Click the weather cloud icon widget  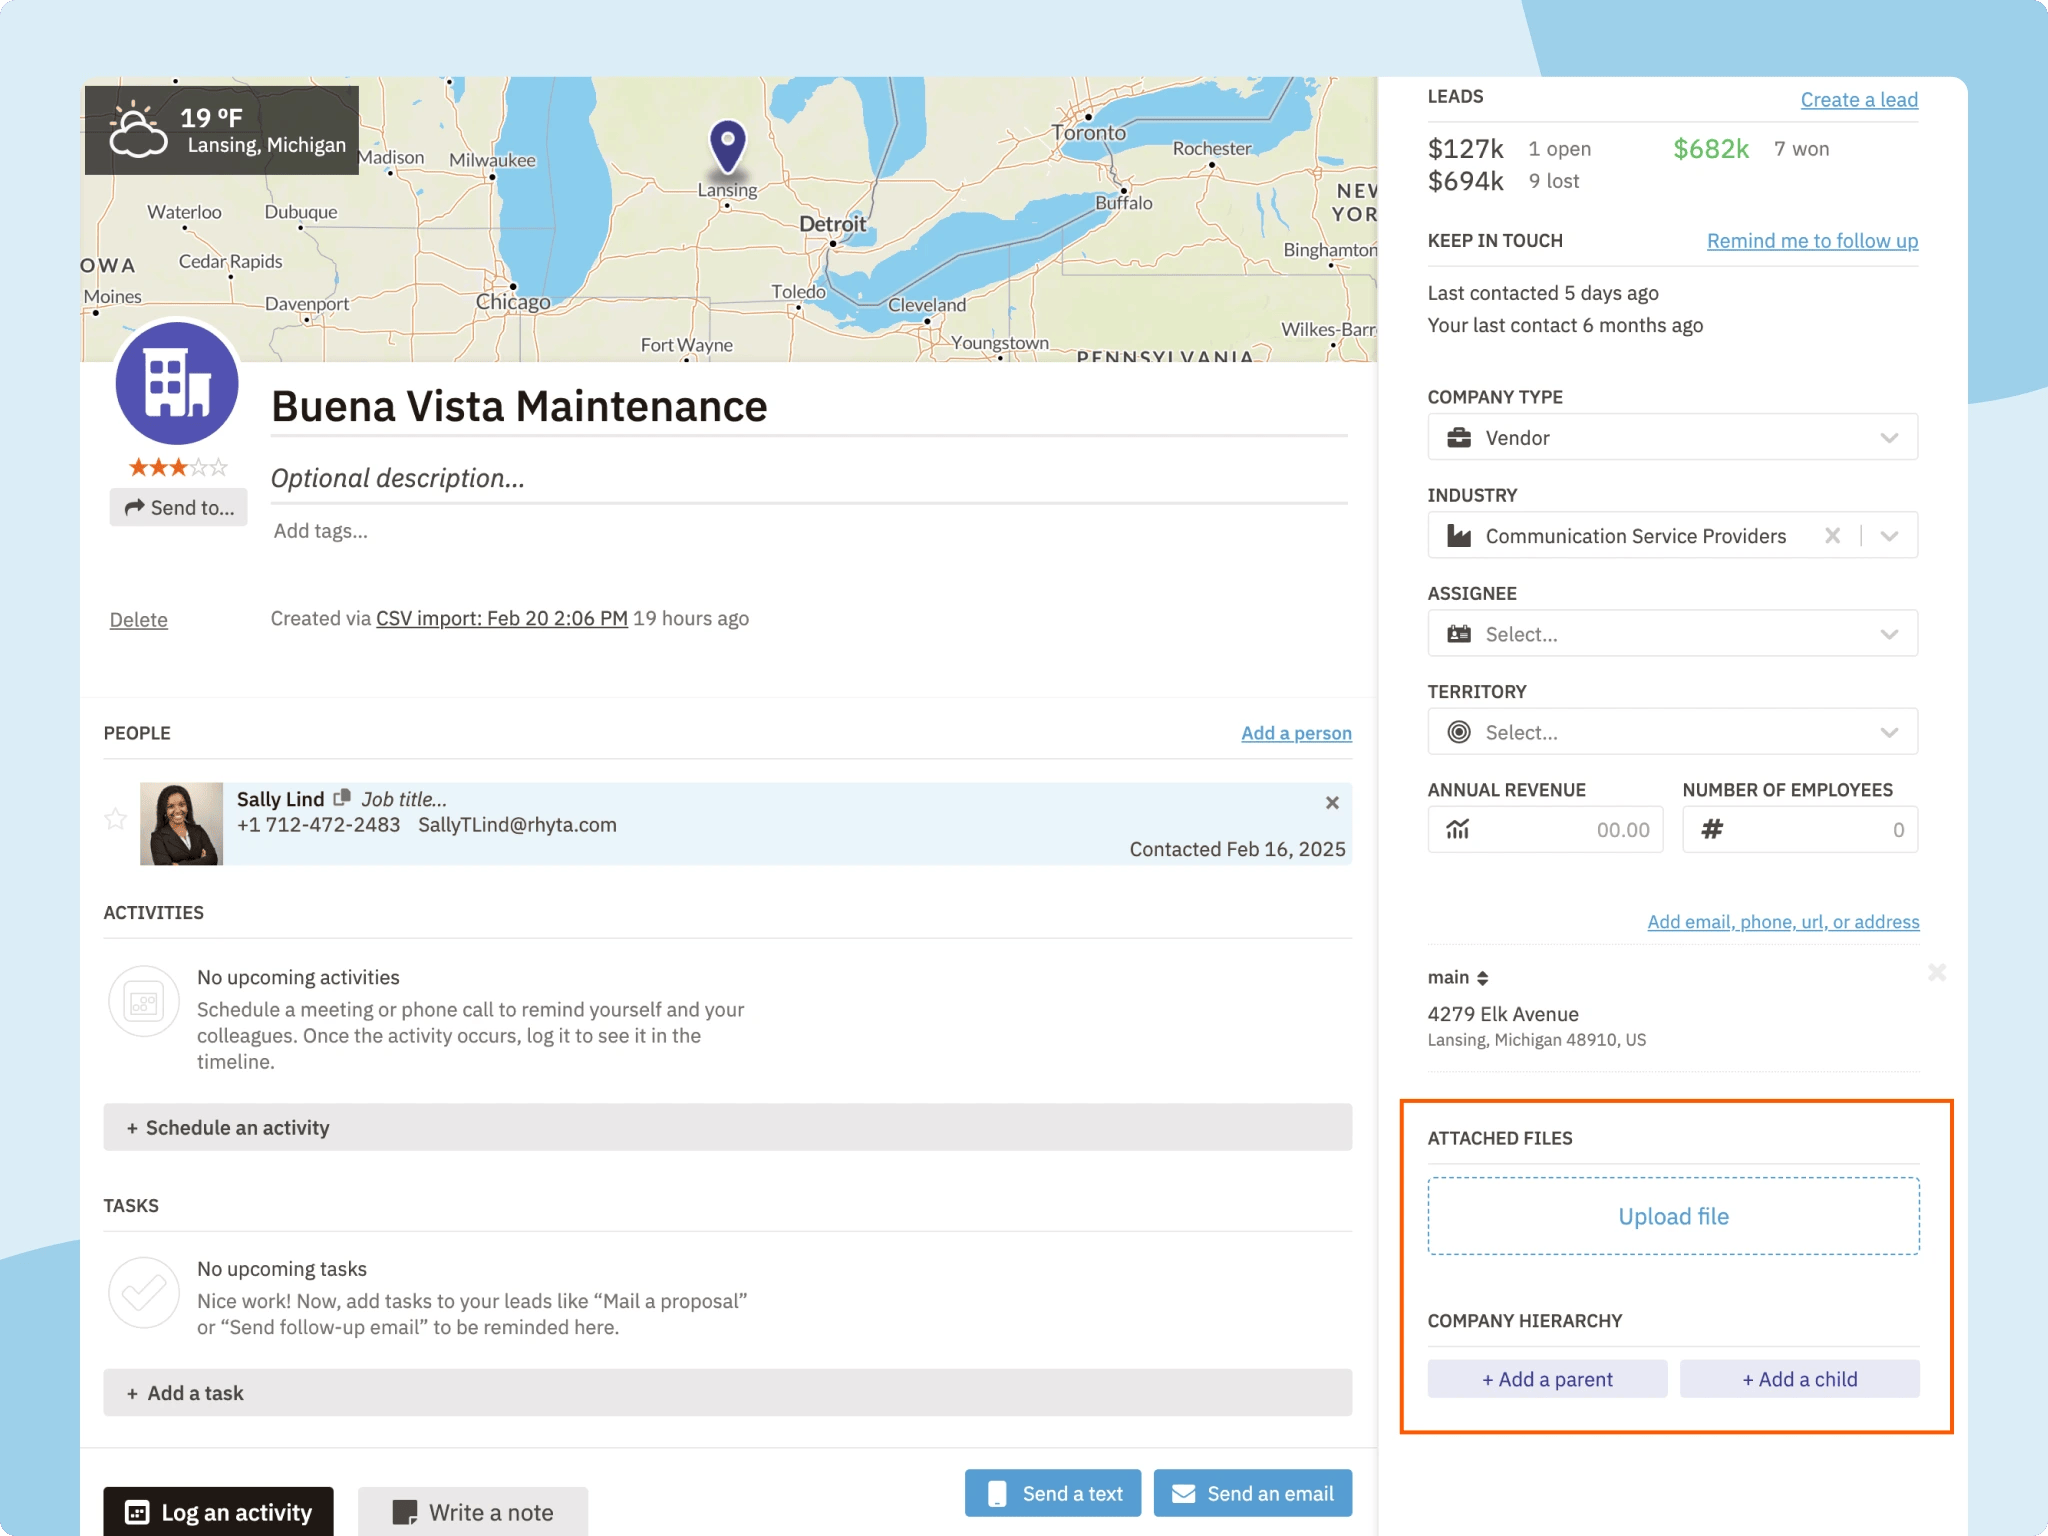138,131
